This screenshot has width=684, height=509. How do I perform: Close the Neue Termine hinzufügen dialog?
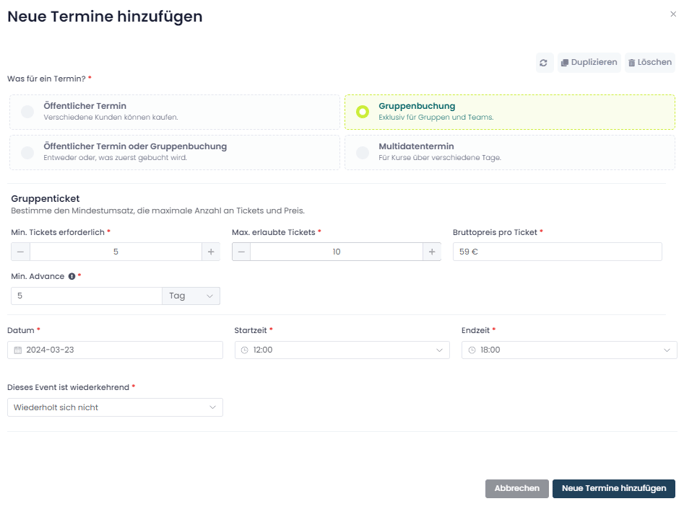pos(673,14)
